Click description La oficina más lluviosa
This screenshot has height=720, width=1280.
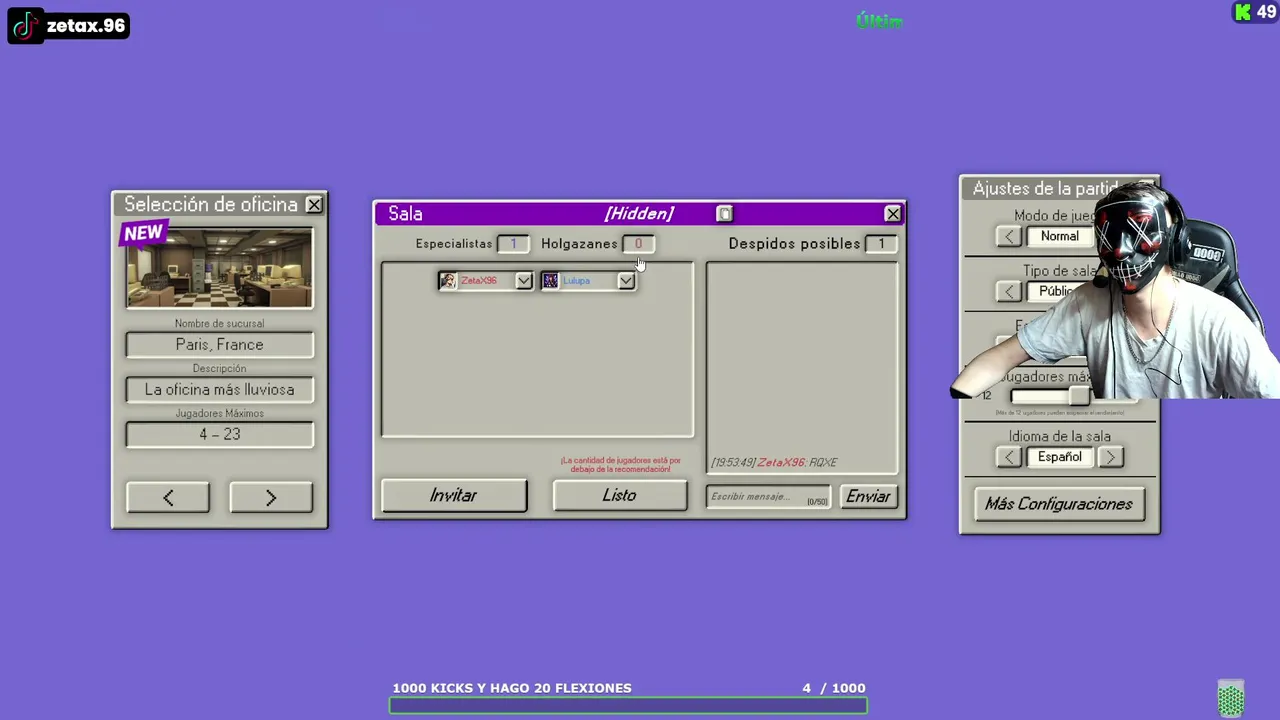coord(219,390)
